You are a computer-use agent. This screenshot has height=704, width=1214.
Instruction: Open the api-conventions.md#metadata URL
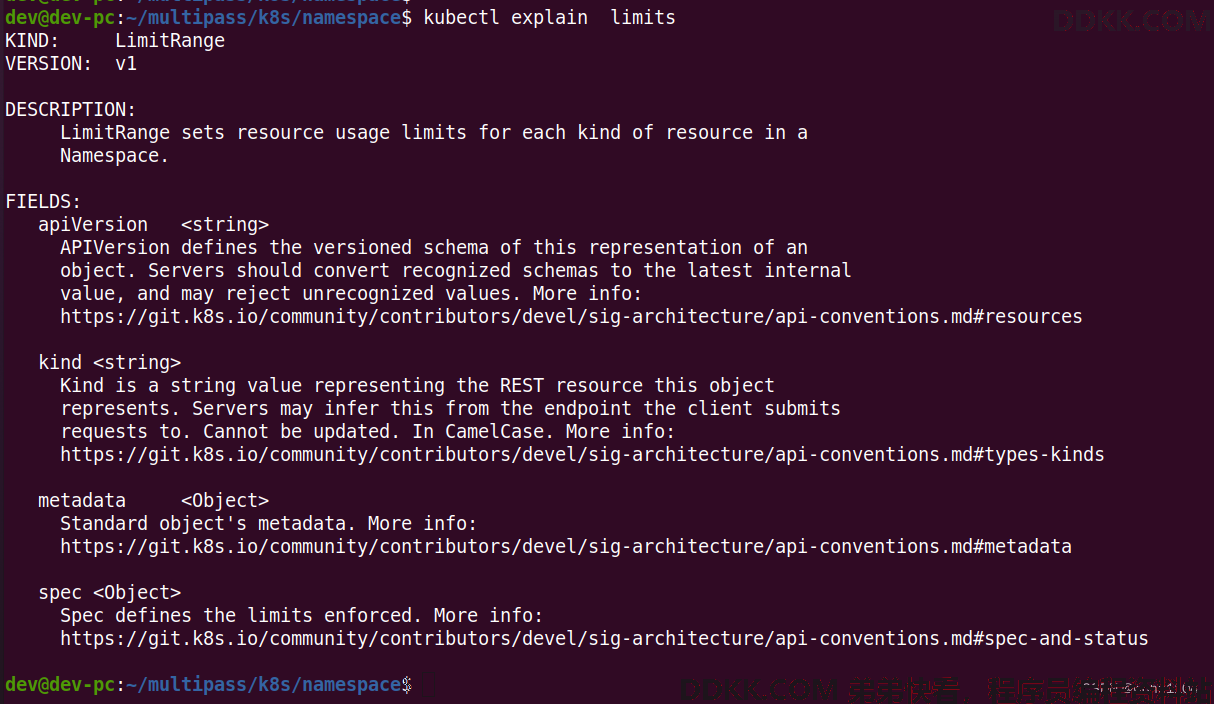[566, 547]
